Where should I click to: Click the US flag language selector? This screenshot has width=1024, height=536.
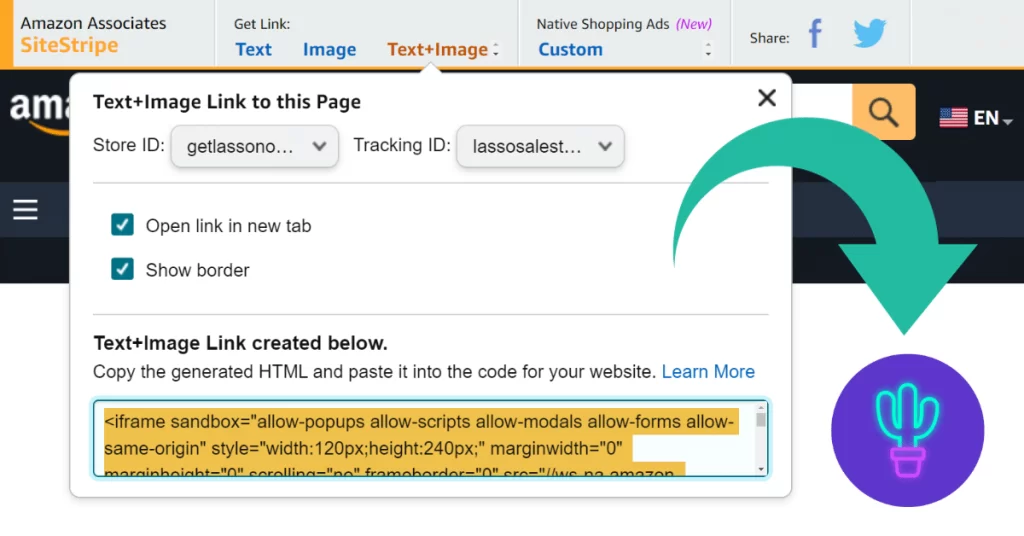point(953,118)
